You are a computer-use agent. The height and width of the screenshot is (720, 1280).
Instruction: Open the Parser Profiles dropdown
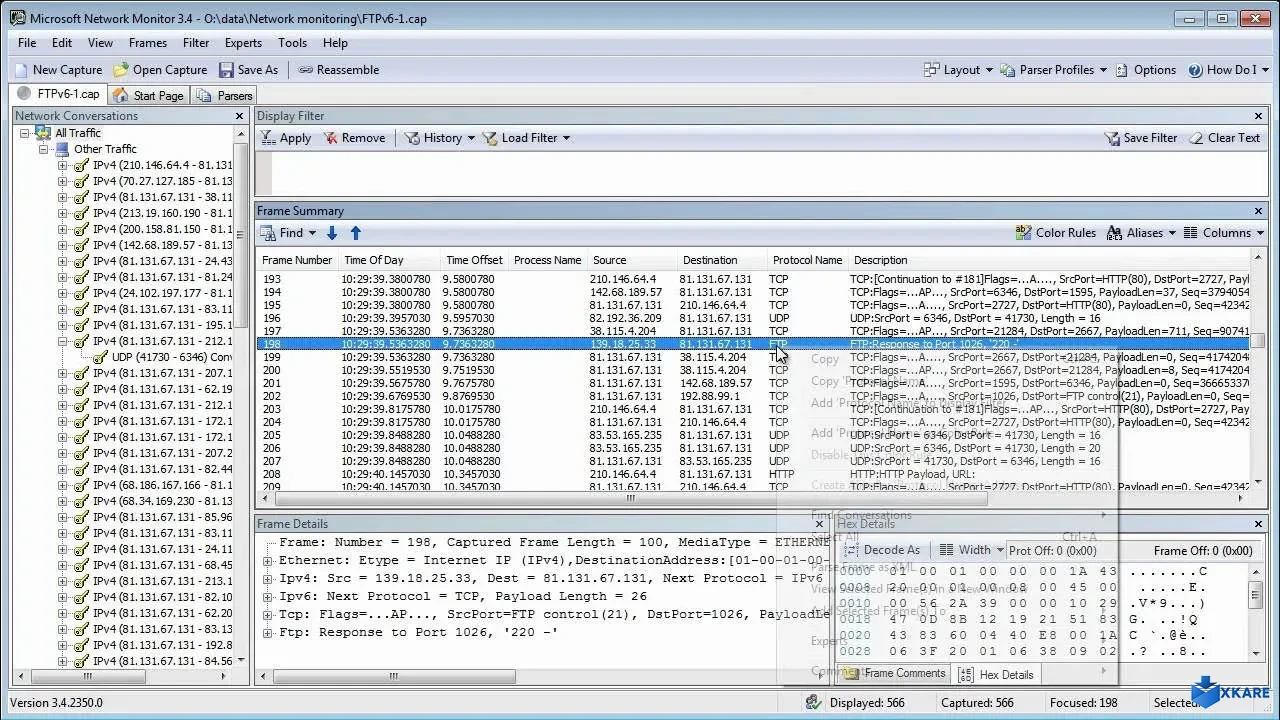(x=1053, y=70)
